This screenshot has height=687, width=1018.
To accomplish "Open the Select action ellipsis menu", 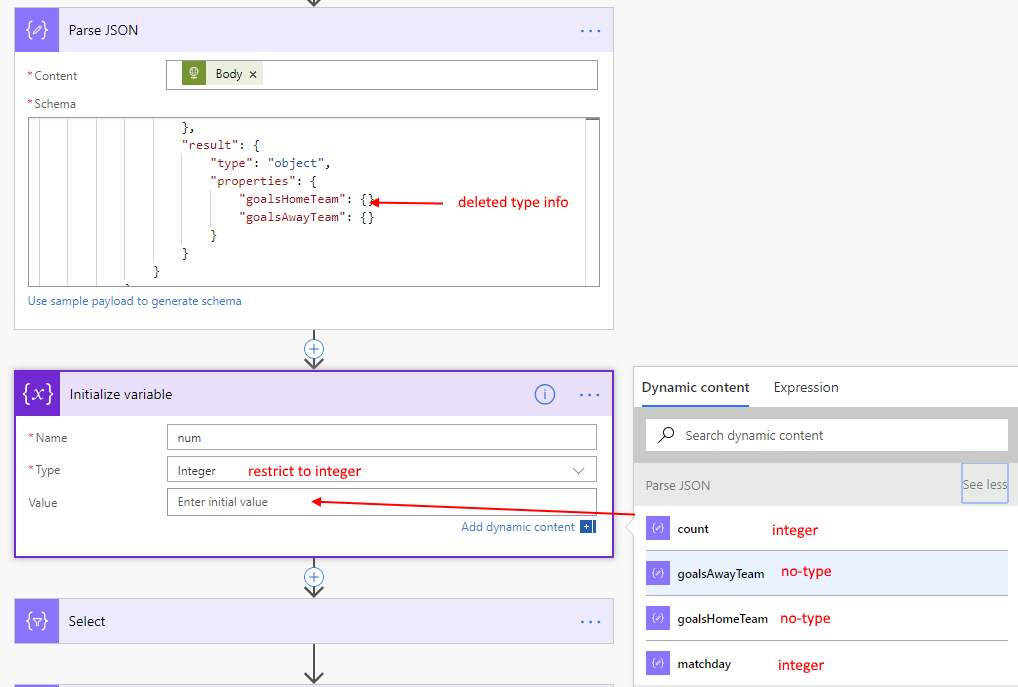I will (590, 622).
